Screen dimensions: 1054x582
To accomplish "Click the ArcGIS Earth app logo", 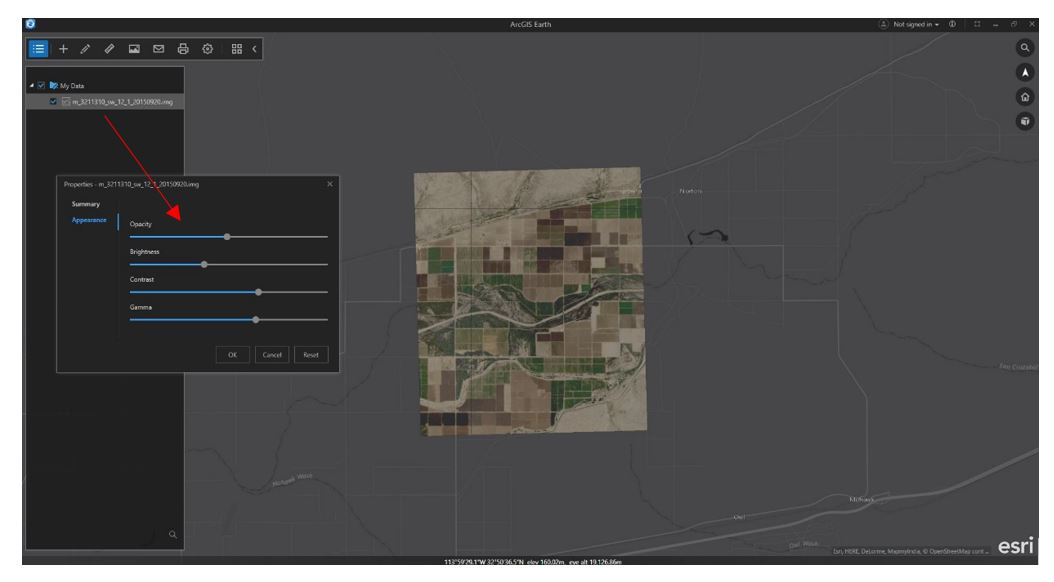I will [30, 24].
